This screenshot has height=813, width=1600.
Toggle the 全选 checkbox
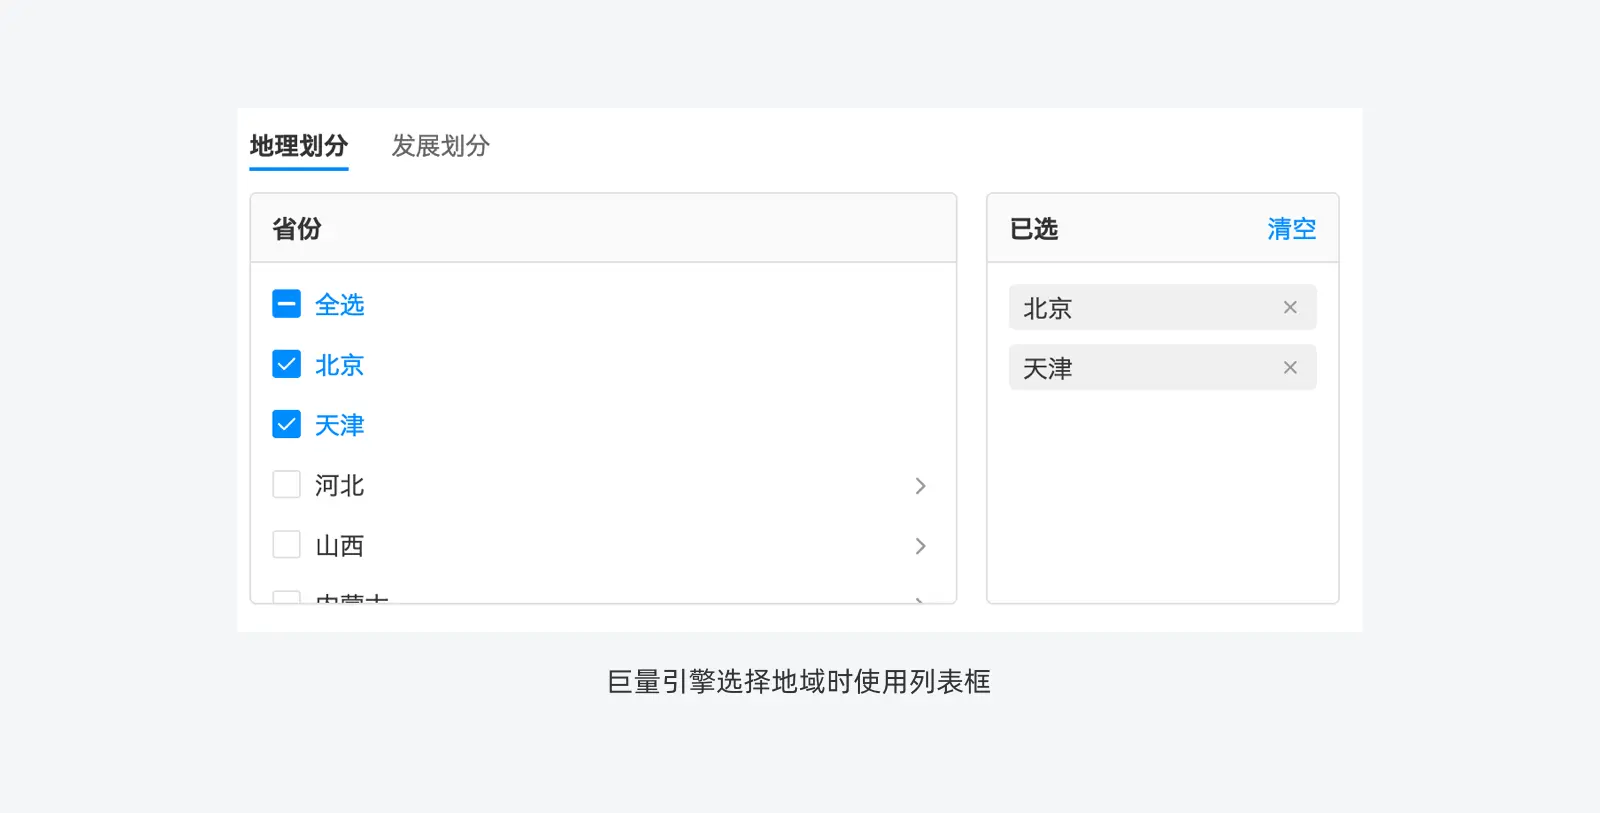coord(286,304)
